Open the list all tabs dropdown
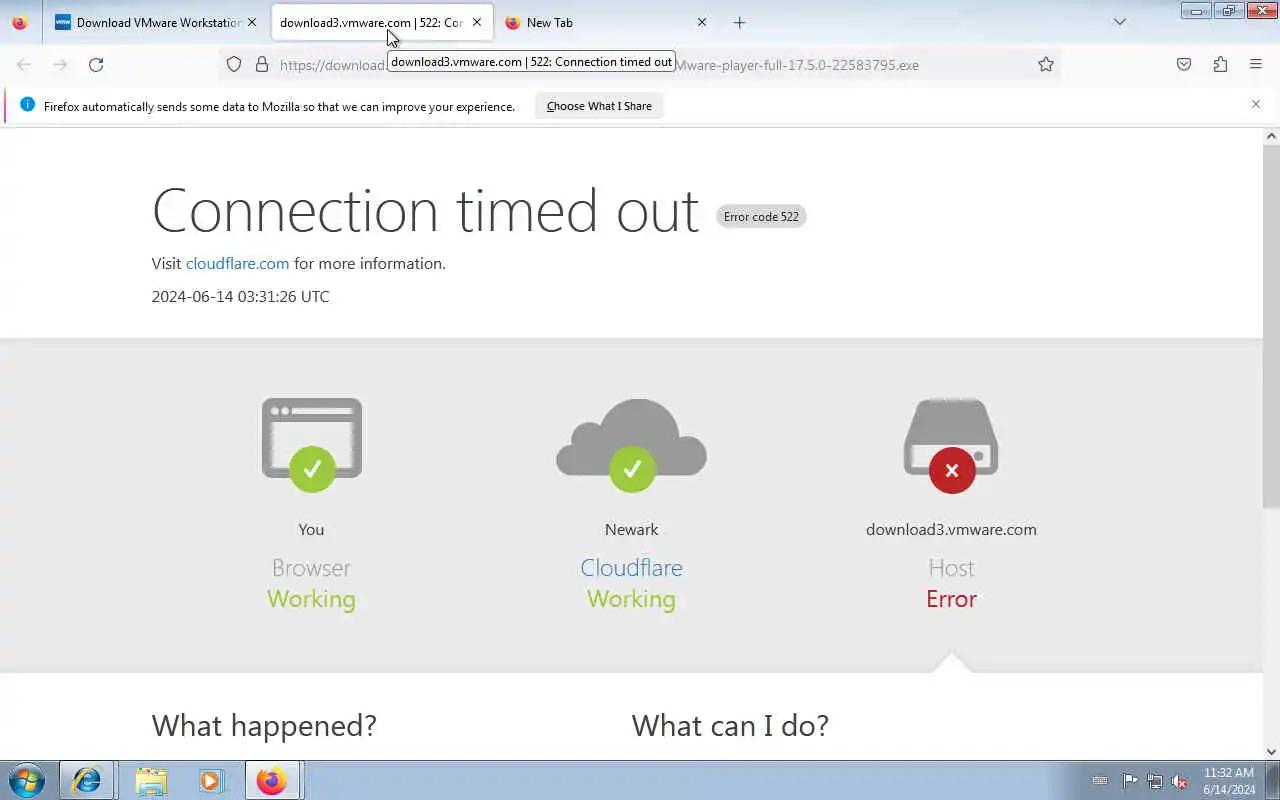The width and height of the screenshot is (1280, 800). pos(1120,22)
